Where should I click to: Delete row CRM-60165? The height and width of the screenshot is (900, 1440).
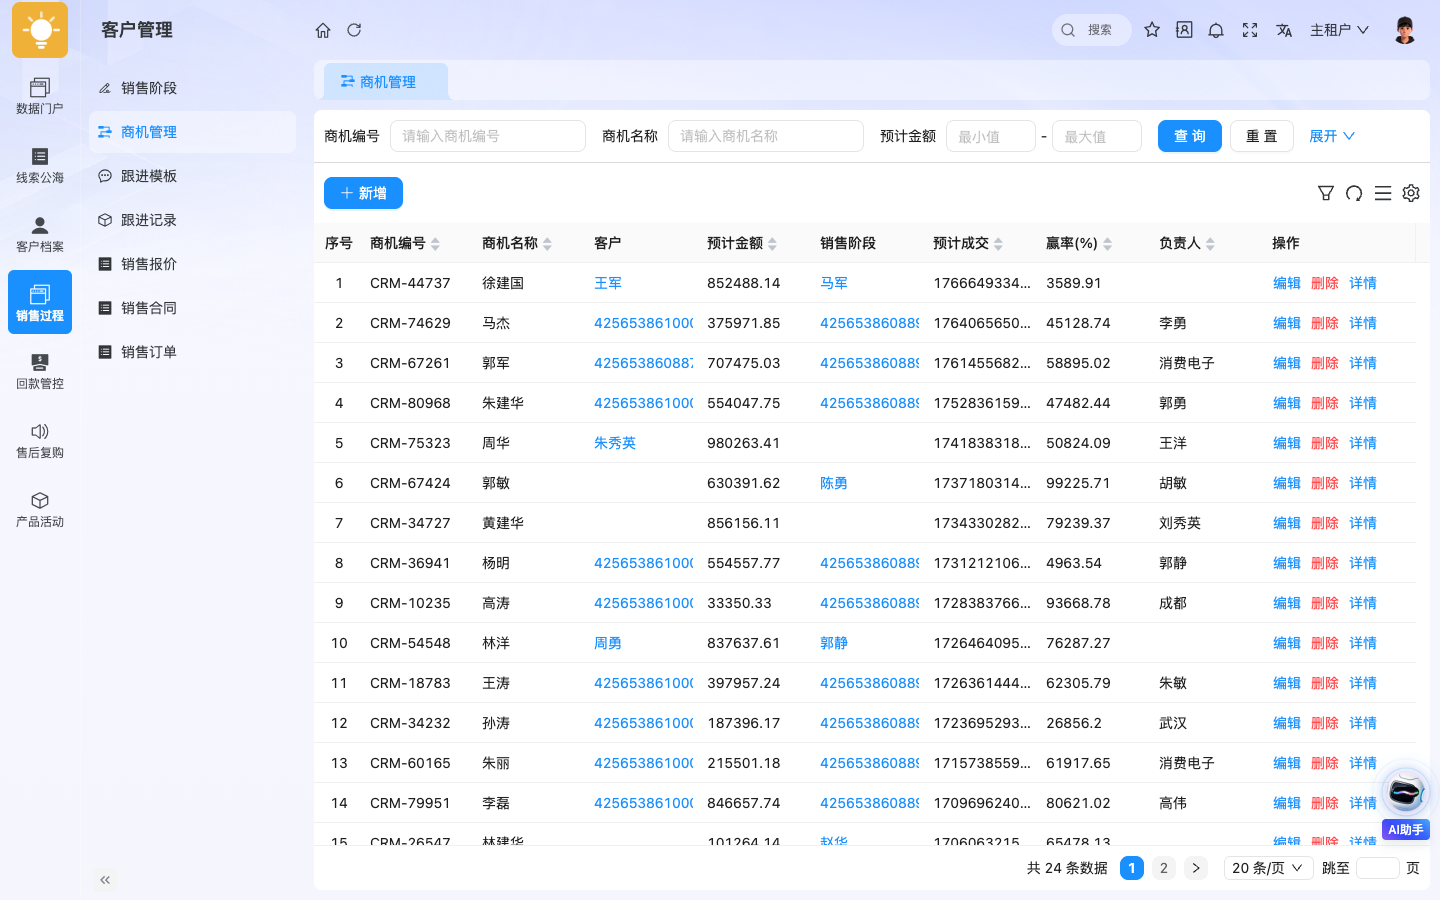(1325, 763)
